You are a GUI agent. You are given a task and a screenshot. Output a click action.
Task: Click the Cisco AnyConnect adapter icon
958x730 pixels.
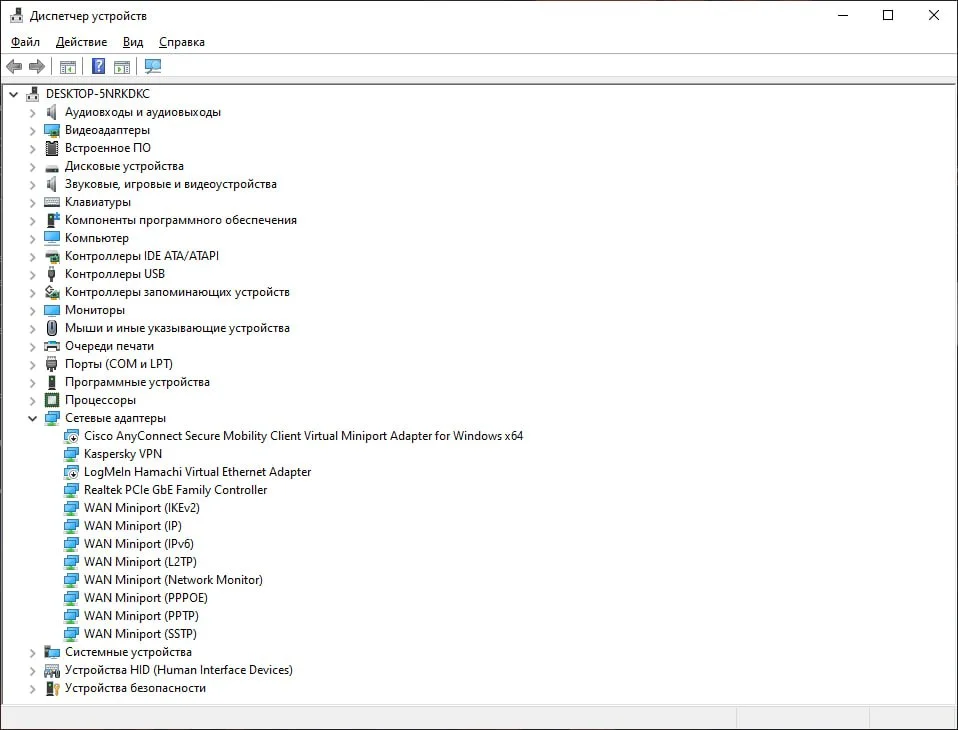point(71,436)
